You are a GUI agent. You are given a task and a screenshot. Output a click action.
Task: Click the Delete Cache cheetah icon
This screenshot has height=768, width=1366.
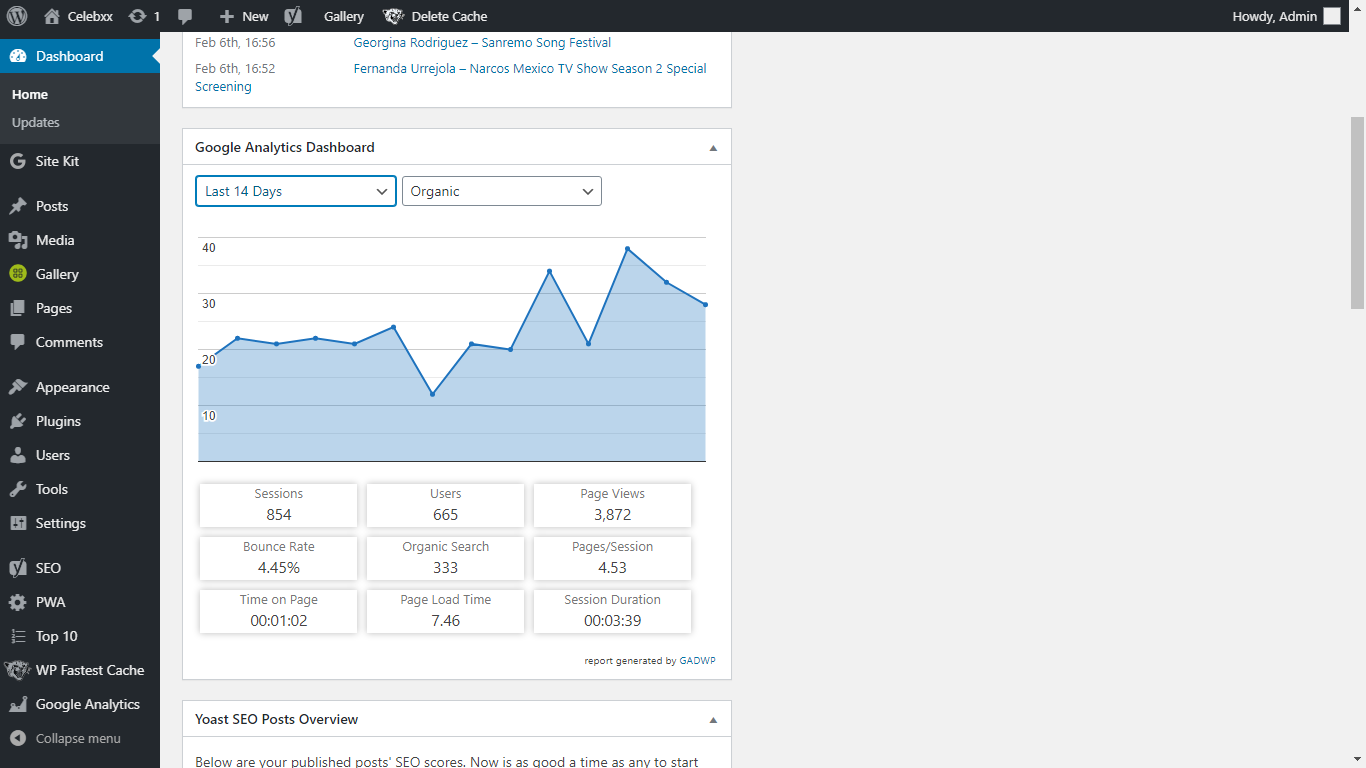394,16
